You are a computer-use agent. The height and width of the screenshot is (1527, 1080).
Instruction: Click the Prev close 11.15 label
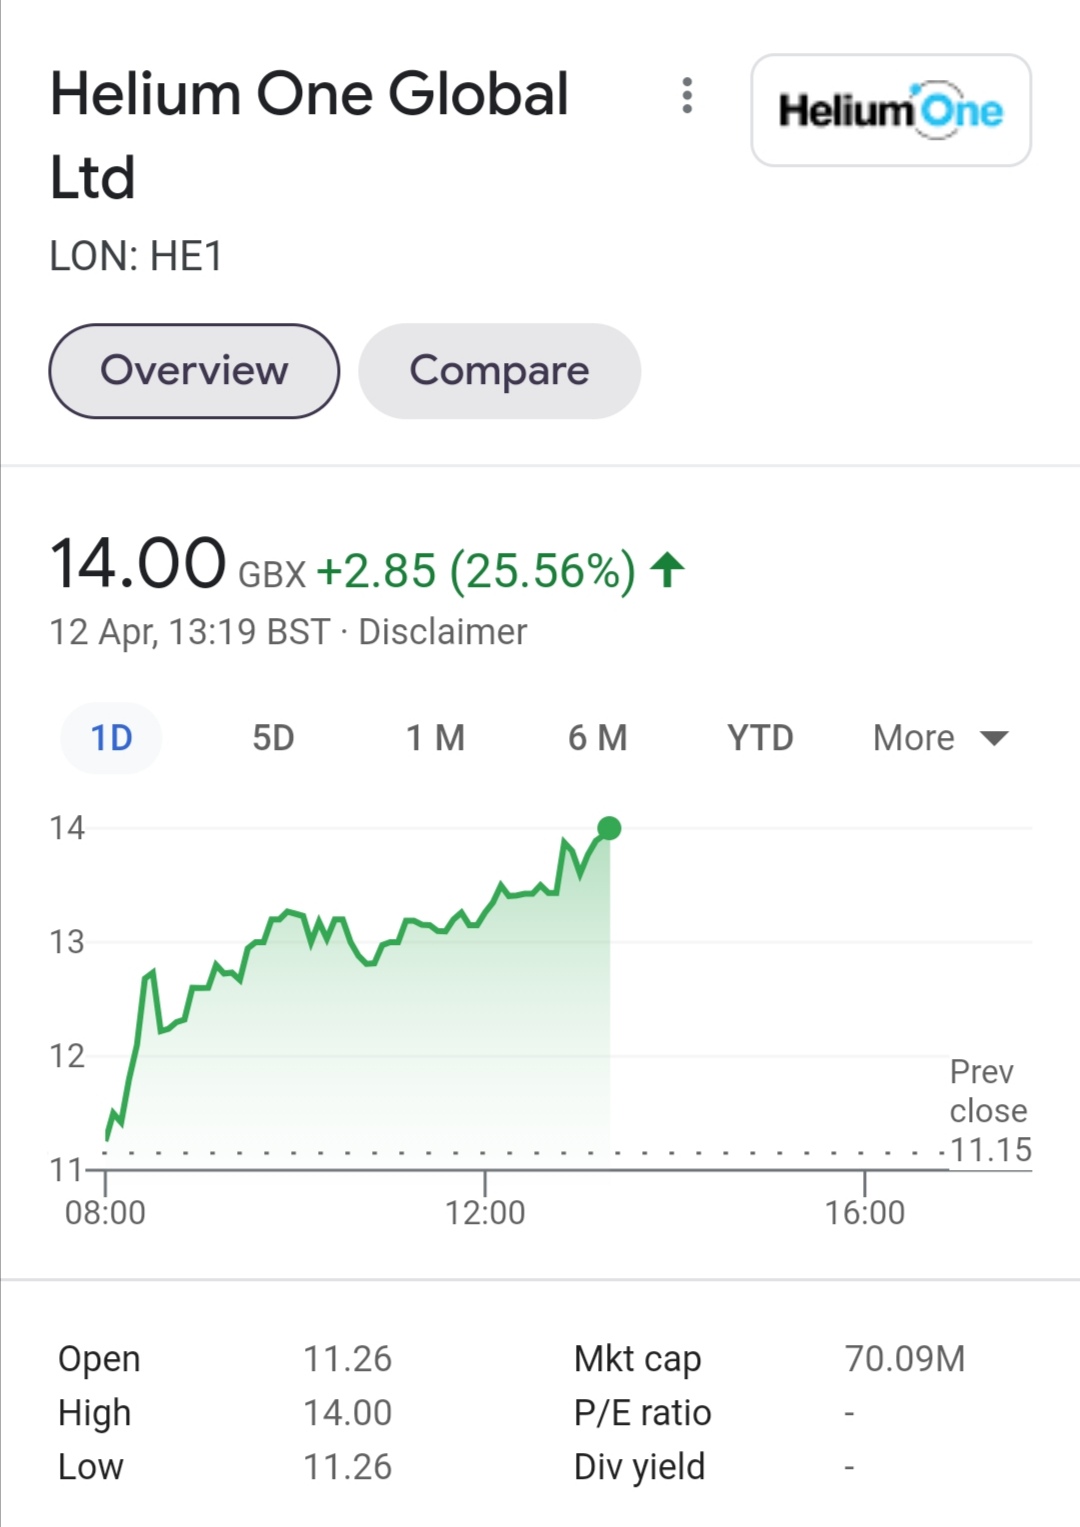[x=989, y=1110]
